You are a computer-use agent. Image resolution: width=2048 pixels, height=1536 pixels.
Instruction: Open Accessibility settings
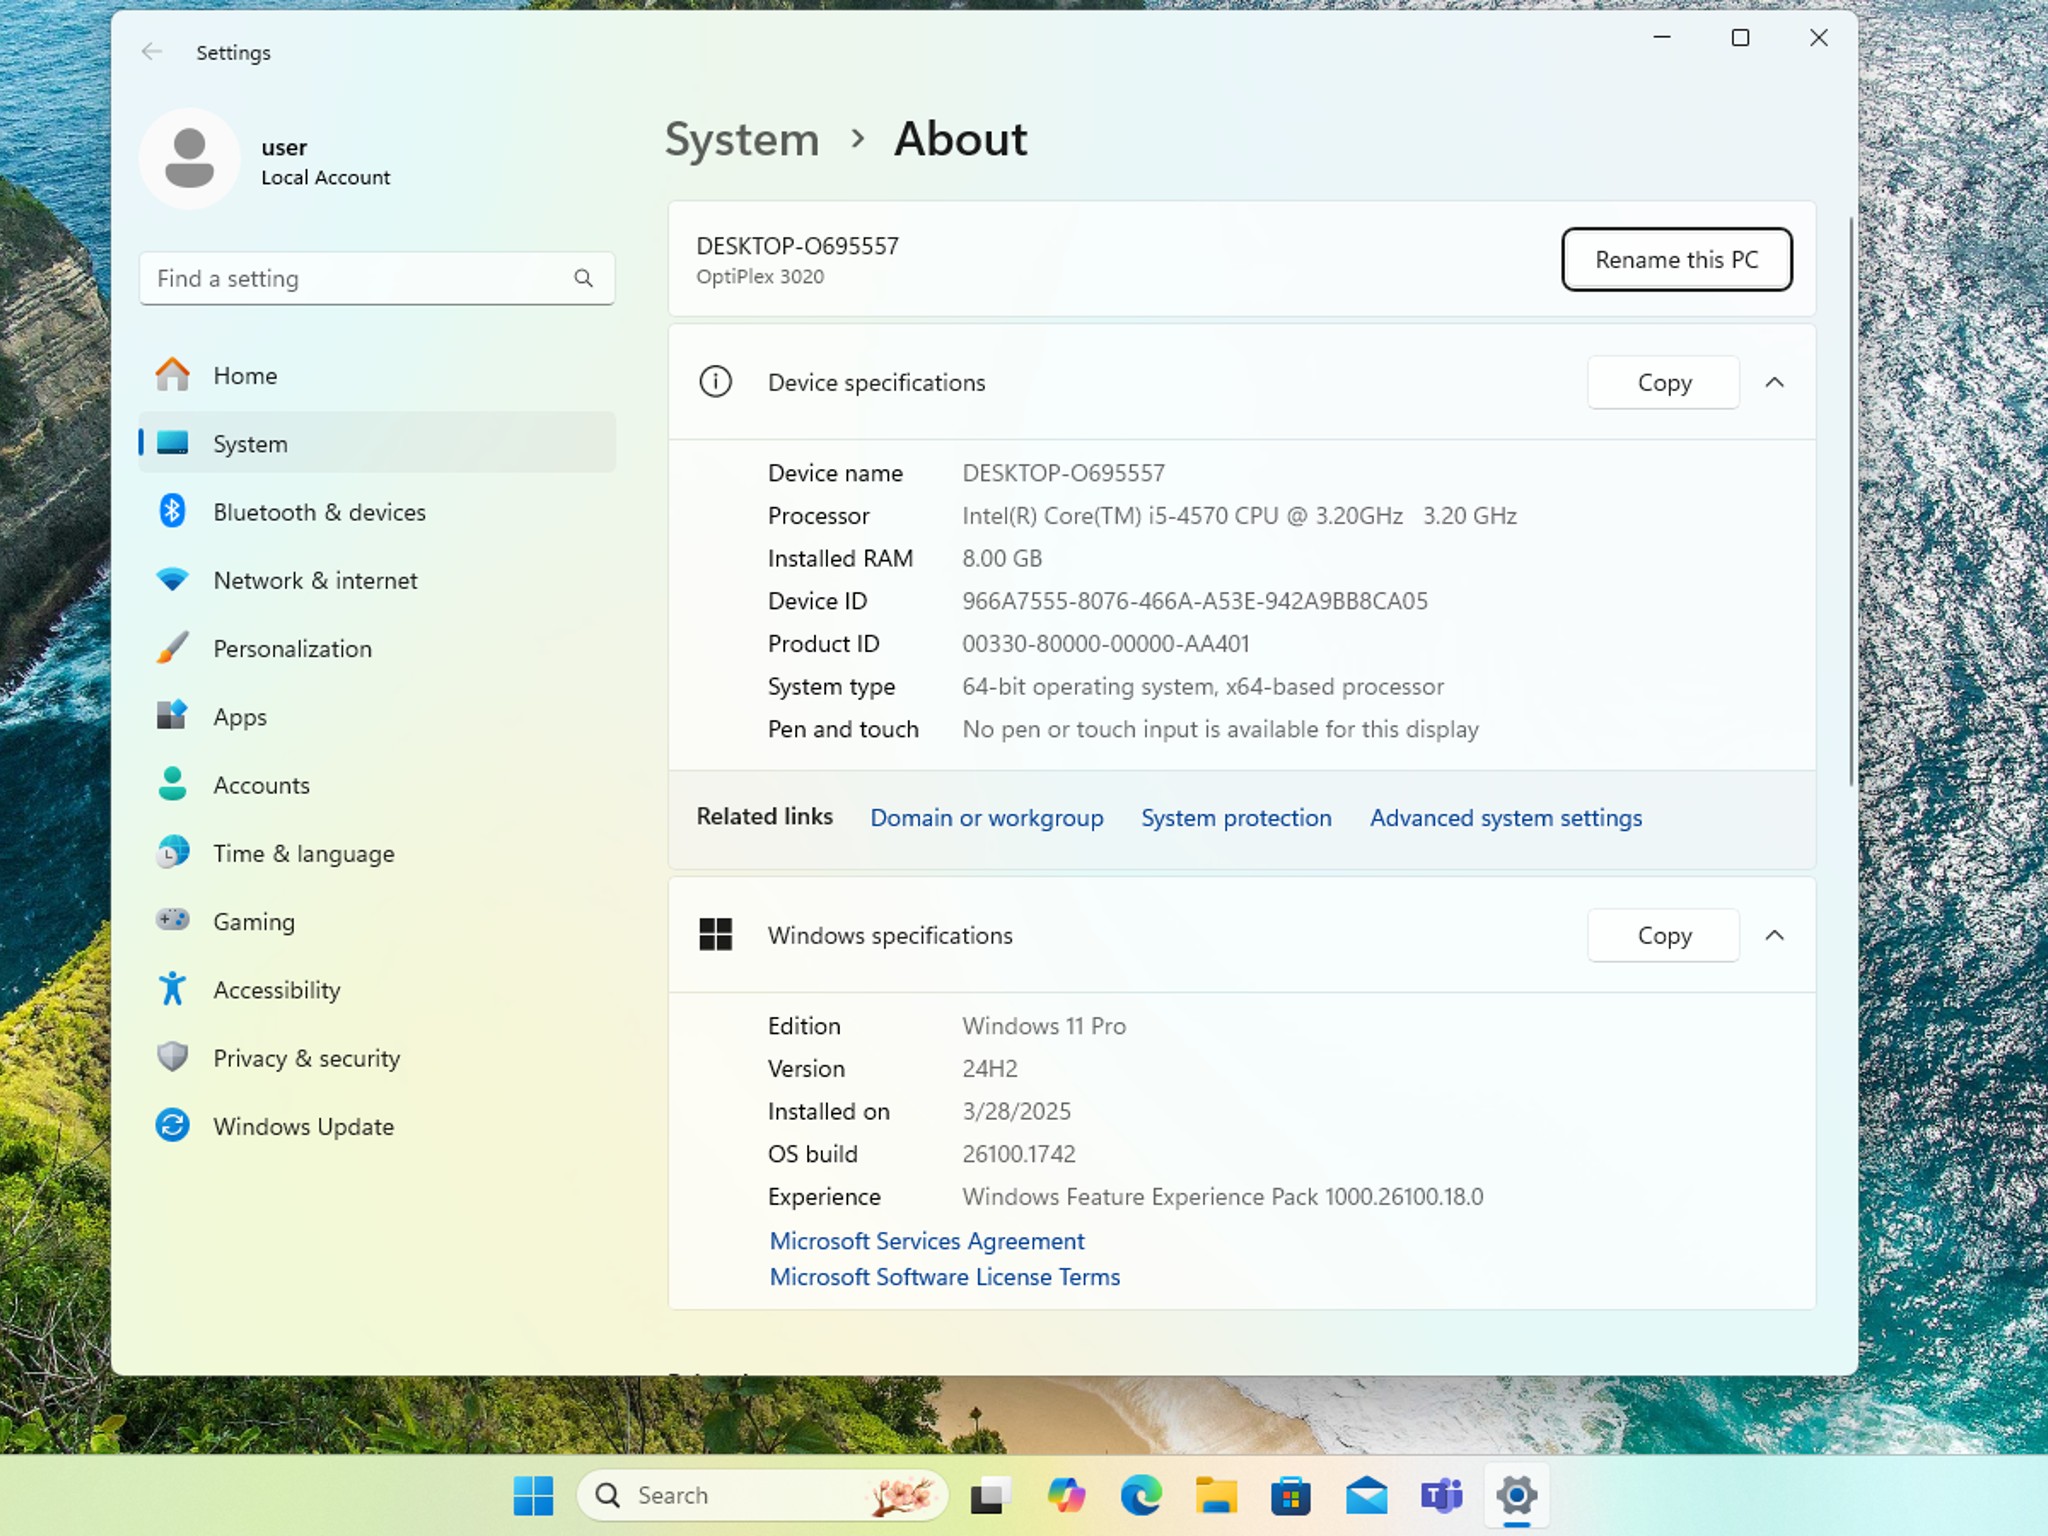point(376,990)
